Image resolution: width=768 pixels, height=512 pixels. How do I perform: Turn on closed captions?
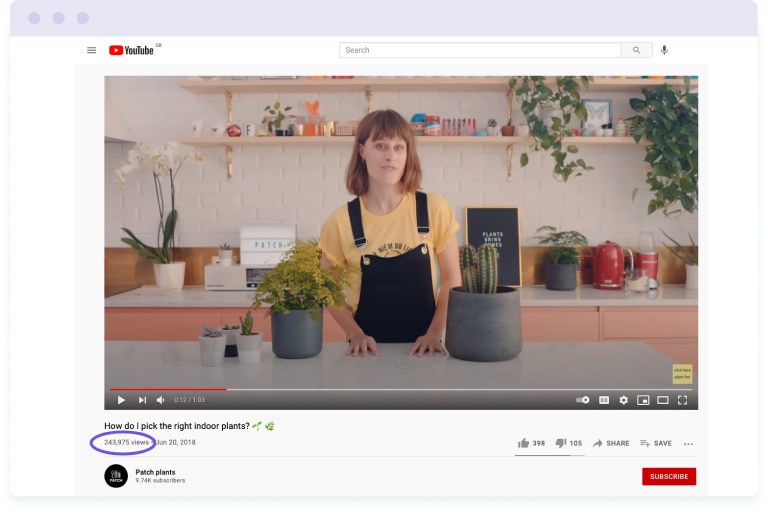click(x=604, y=400)
